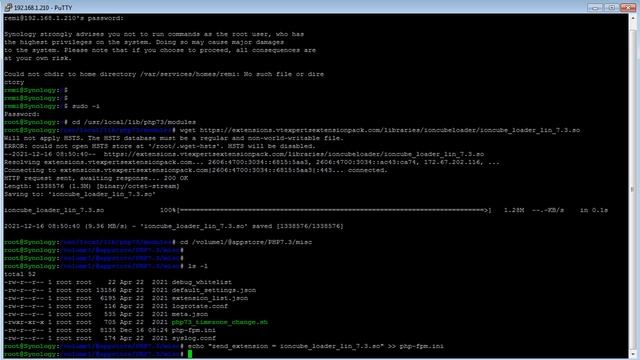Minimize the PuTTY window
The image size is (640, 360).
(595, 7)
